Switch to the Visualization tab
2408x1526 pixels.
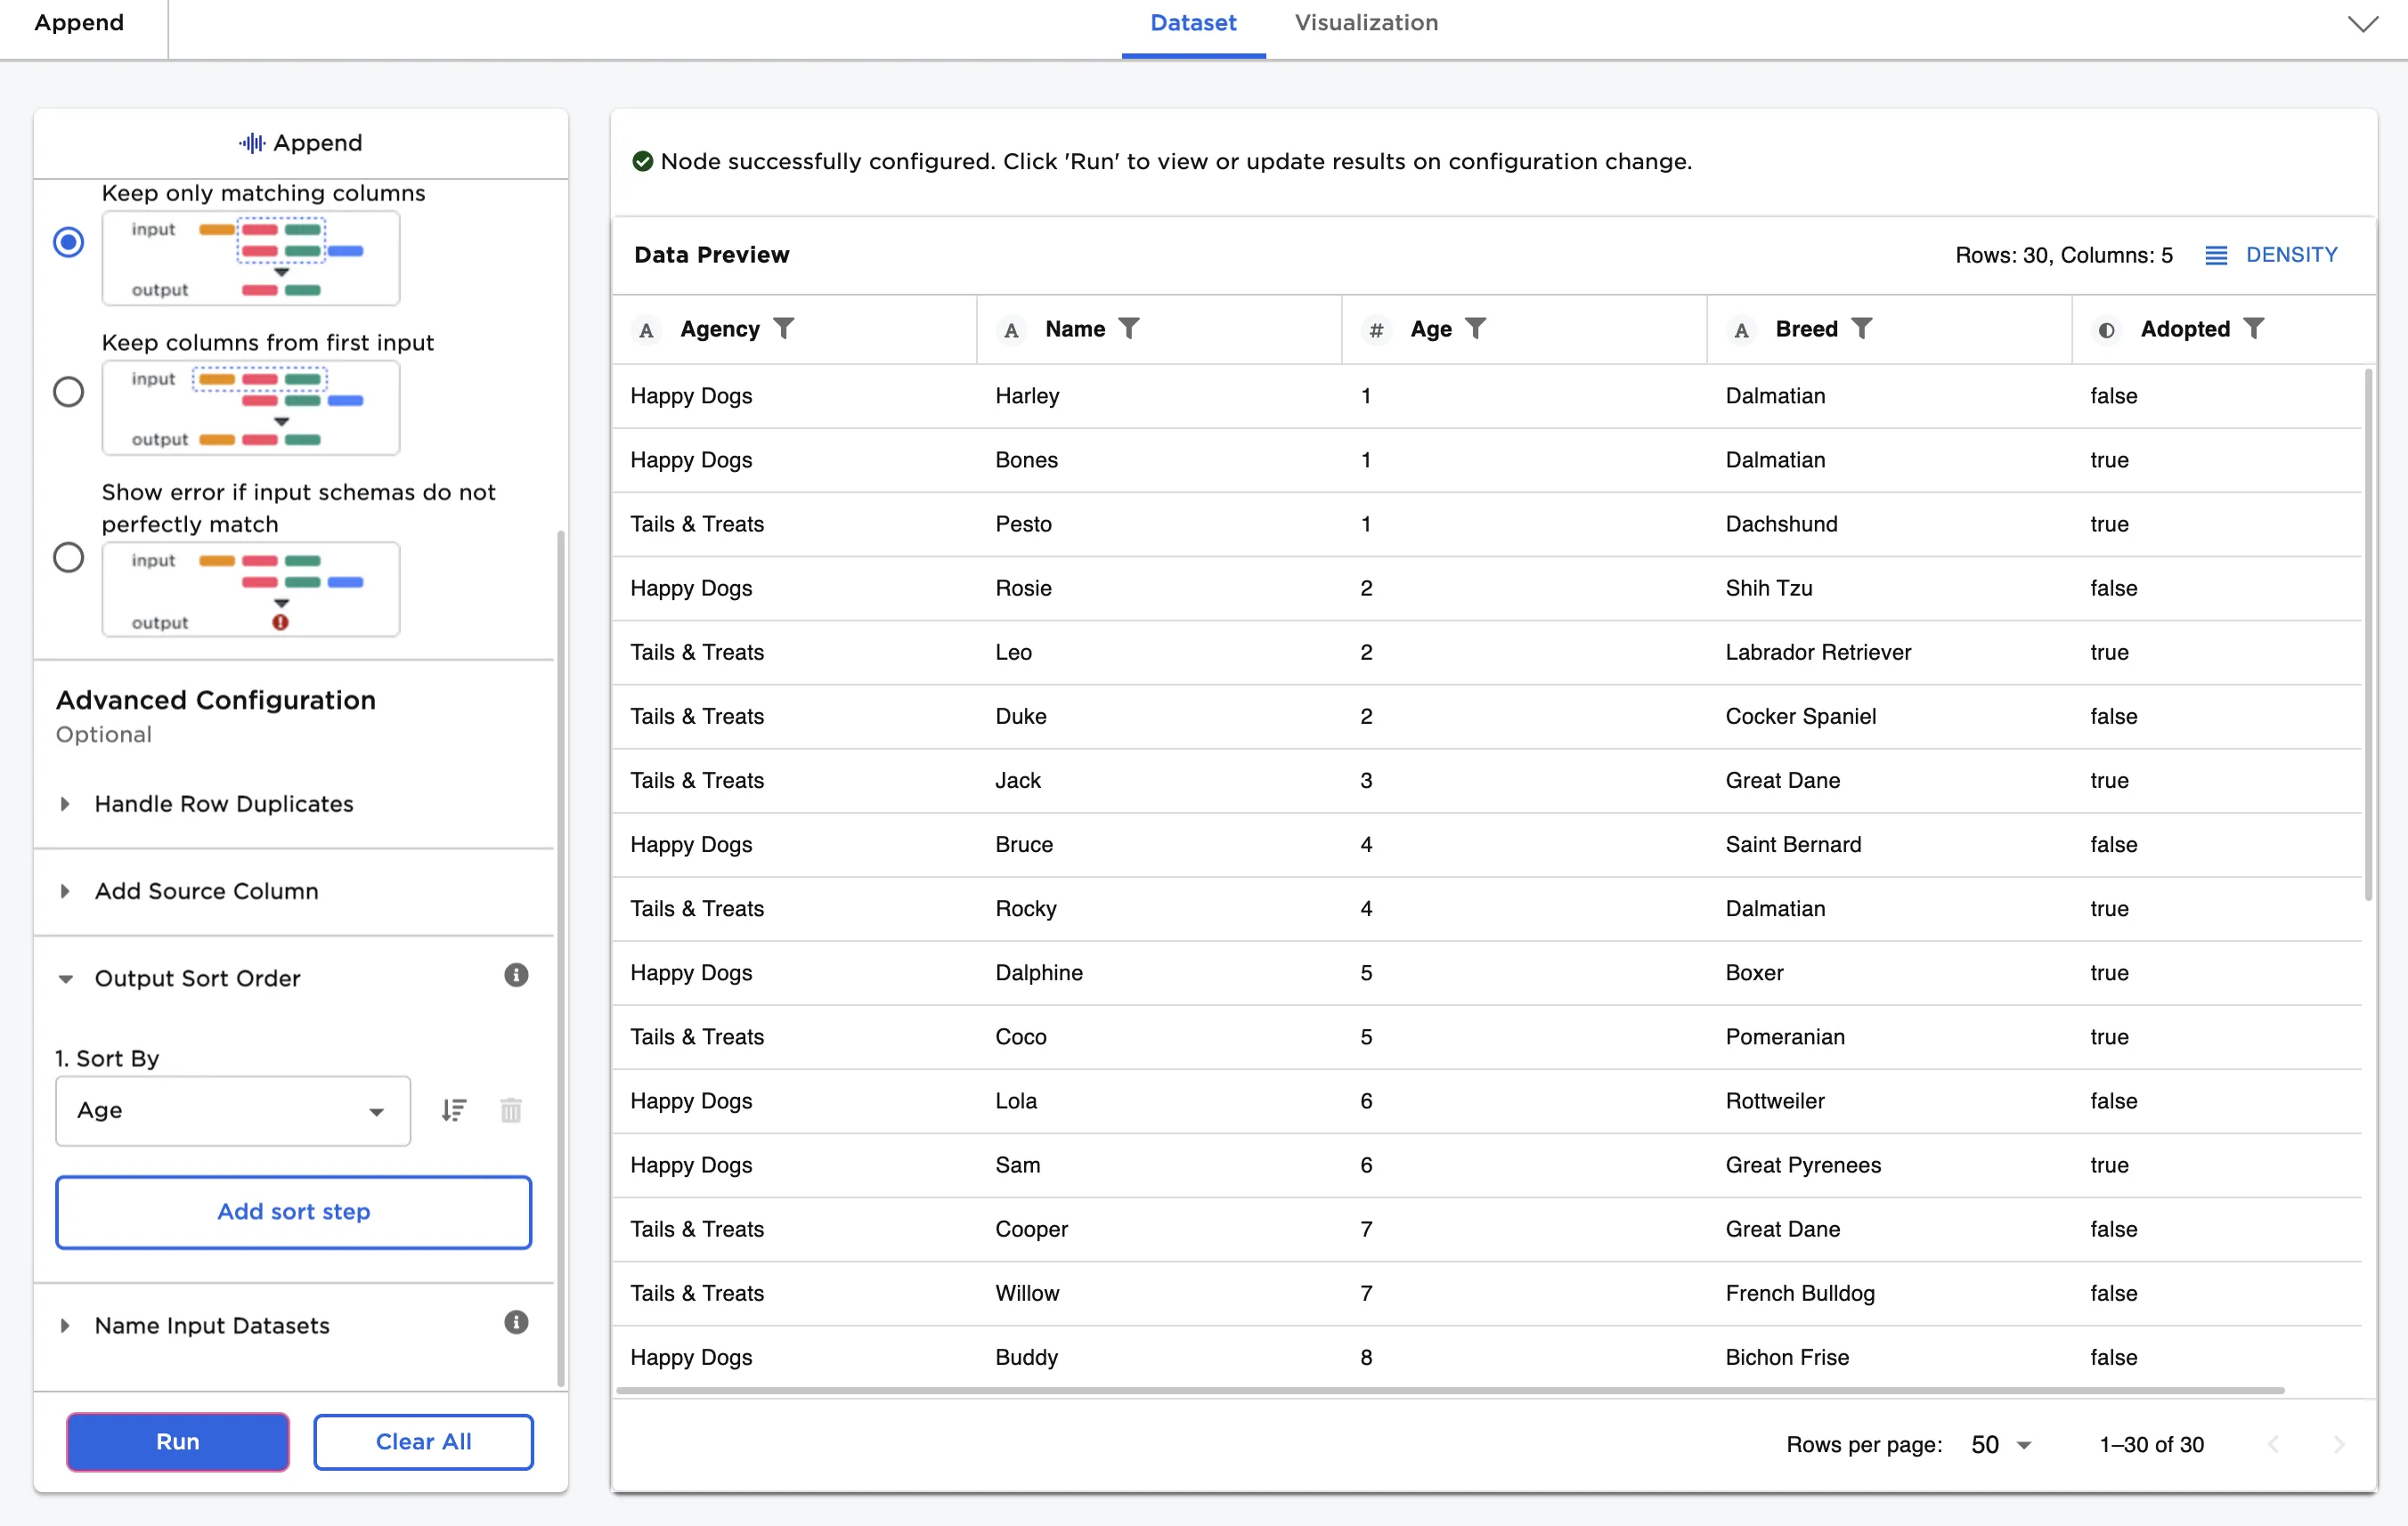(x=1365, y=23)
